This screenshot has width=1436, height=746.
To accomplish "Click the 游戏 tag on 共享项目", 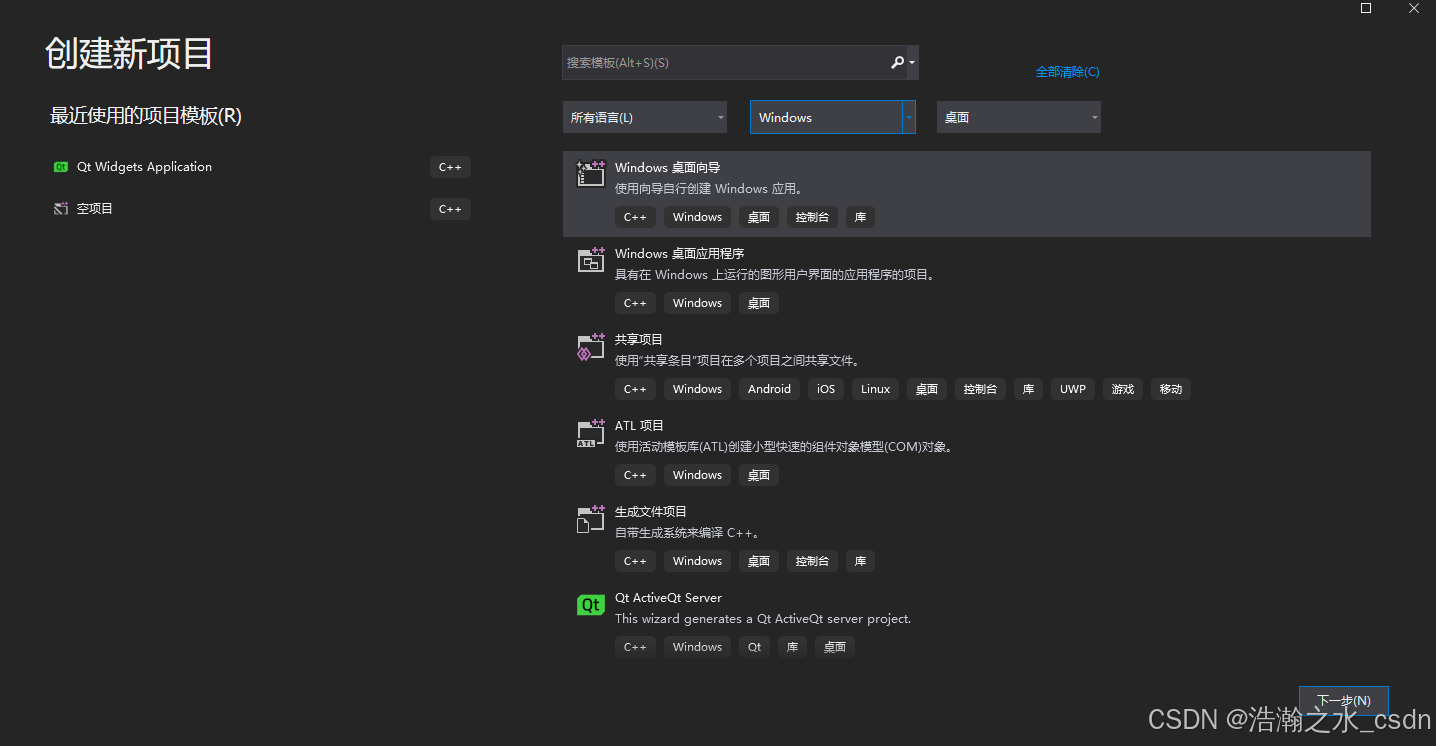I will tap(1123, 389).
